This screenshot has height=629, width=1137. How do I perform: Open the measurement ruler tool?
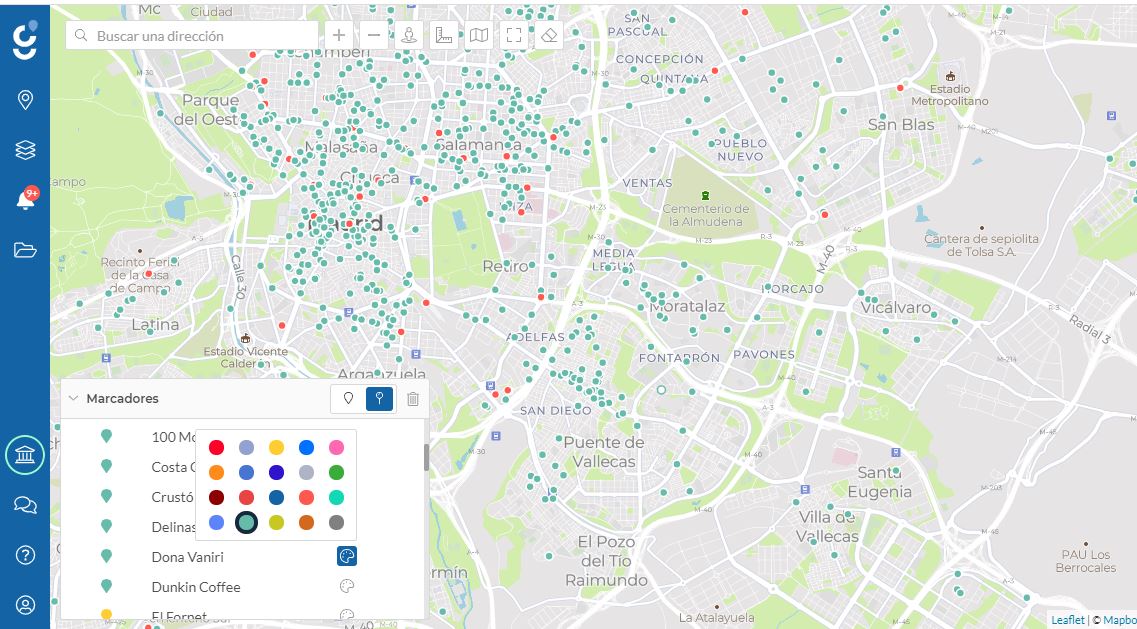tap(442, 34)
